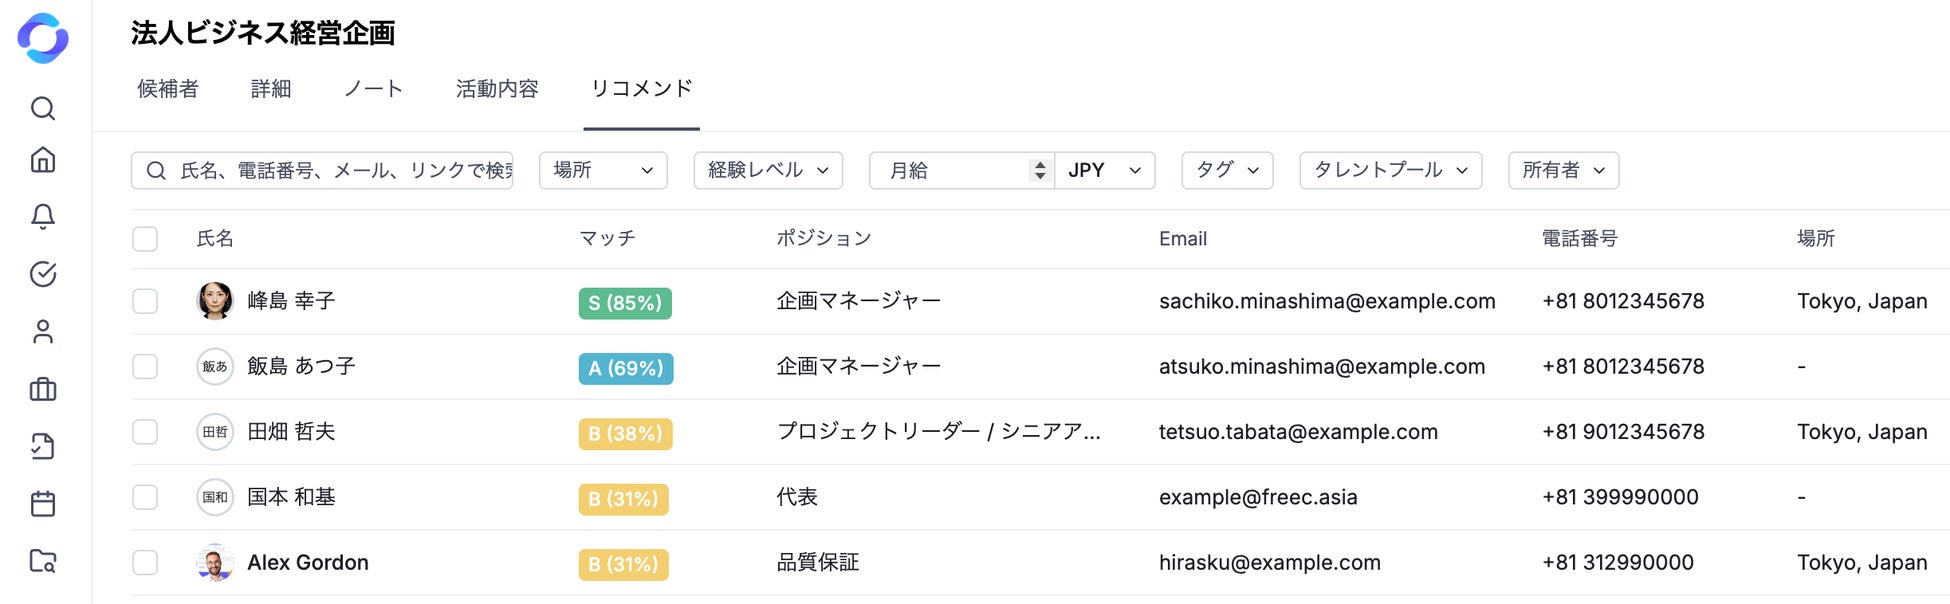This screenshot has height=604, width=1950.
Task: Go to home via sidebar icon
Action: (x=43, y=160)
